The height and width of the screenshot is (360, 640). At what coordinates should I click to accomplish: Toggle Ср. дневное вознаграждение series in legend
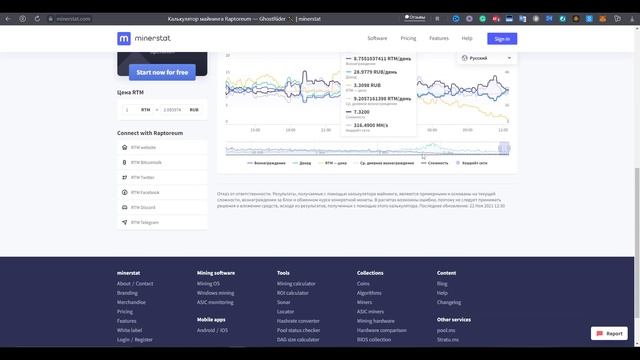pyautogui.click(x=384, y=163)
